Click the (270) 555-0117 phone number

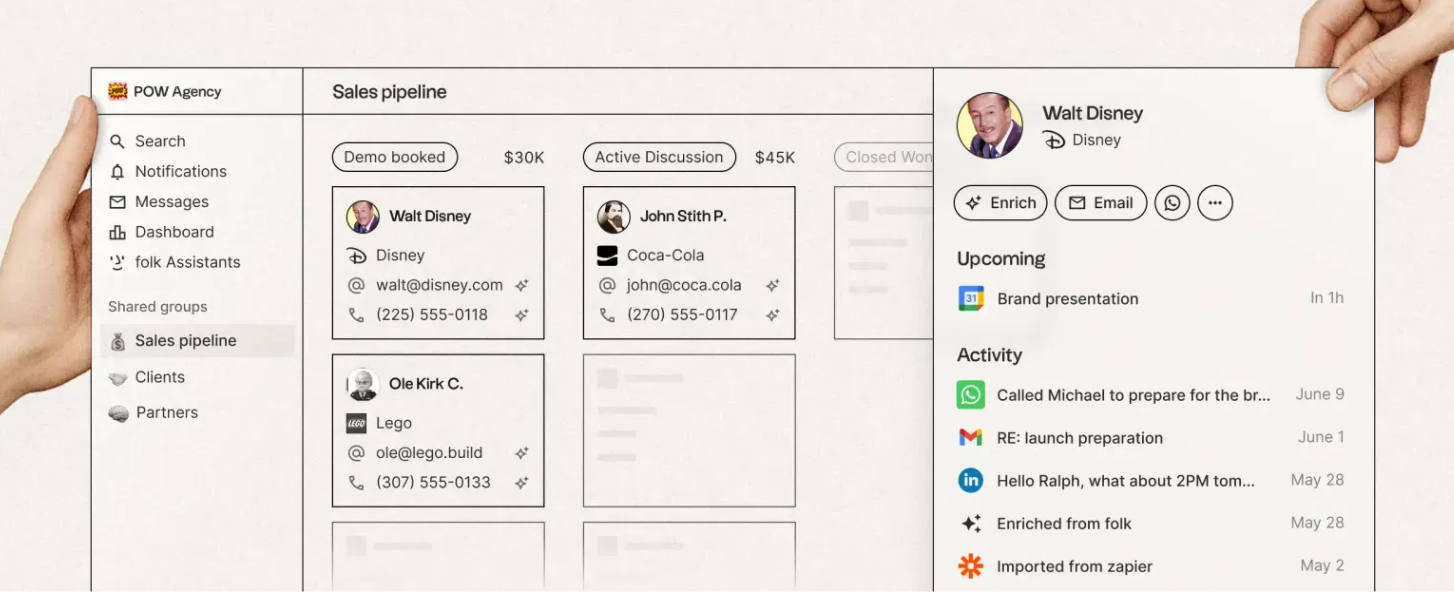[683, 314]
